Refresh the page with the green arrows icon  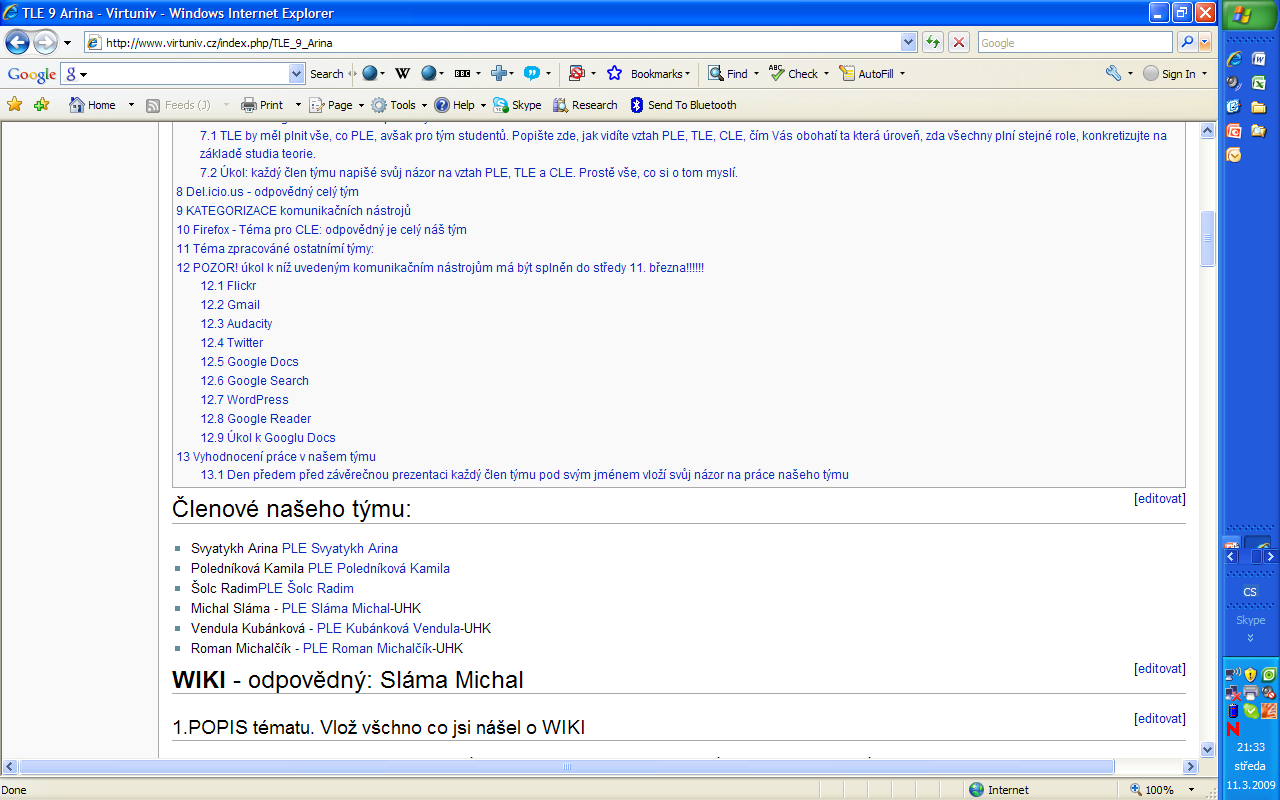[933, 42]
